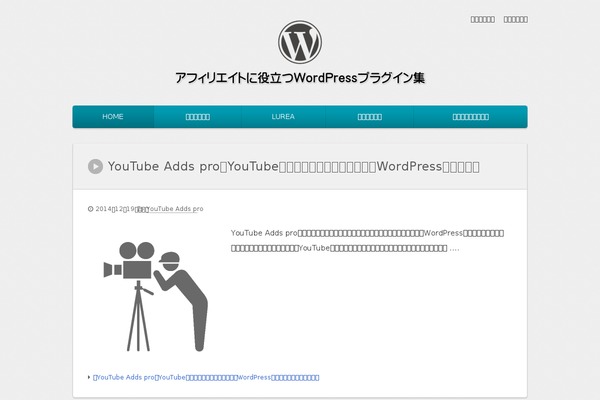Viewport: 600px width, 400px height.
Task: Open the last menu item in the teal navigation bar
Action: point(470,117)
